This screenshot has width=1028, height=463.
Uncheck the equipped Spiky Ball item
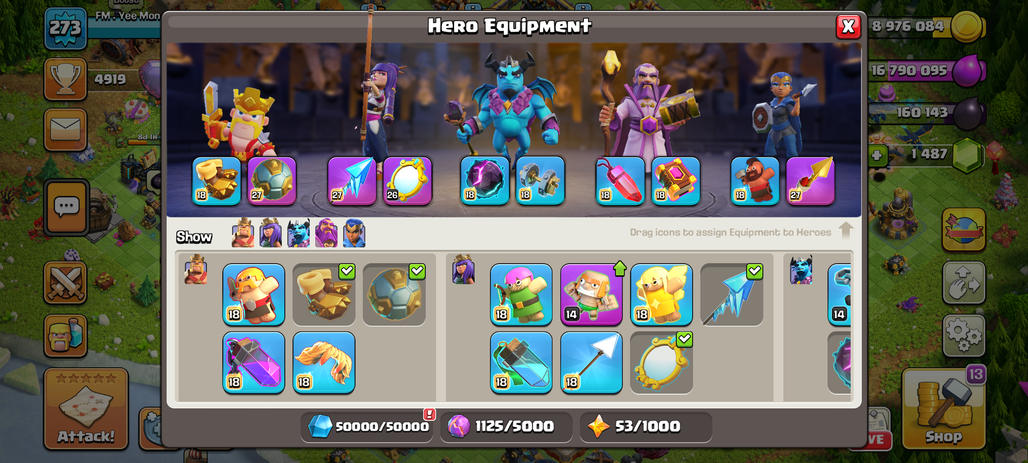pyautogui.click(x=394, y=294)
